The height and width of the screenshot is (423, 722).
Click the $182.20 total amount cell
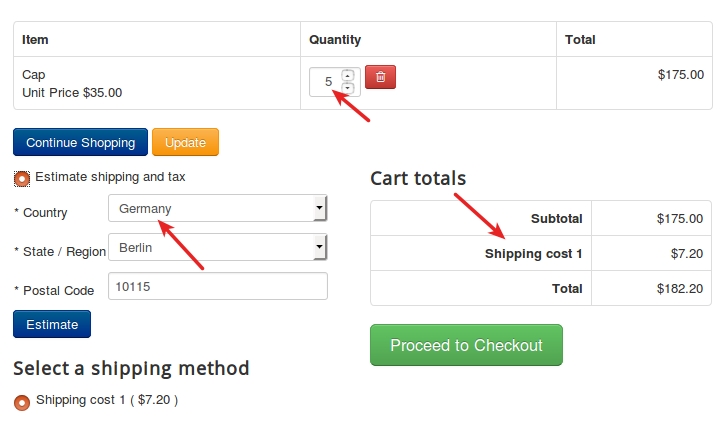pyautogui.click(x=652, y=289)
